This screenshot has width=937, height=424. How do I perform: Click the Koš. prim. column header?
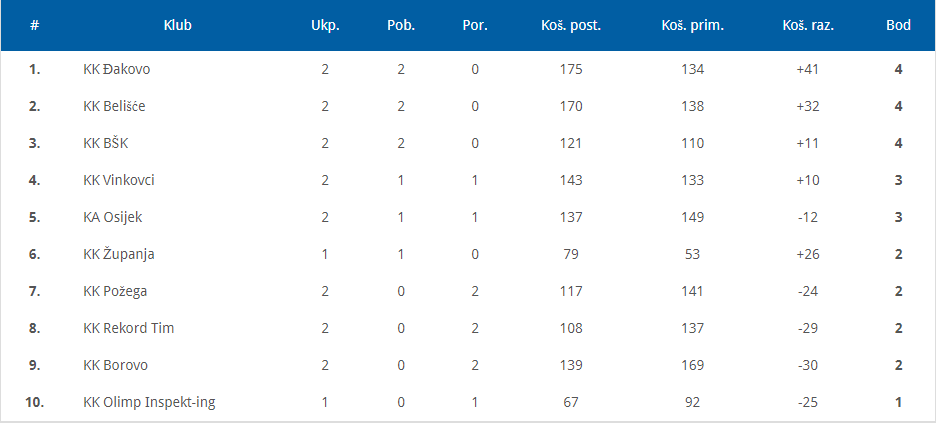click(x=692, y=25)
